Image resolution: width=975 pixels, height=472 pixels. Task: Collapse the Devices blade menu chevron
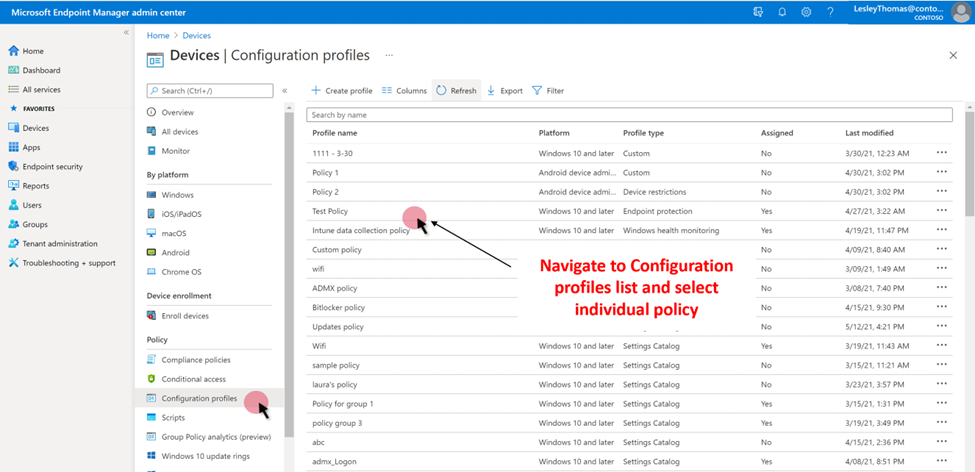pyautogui.click(x=285, y=91)
